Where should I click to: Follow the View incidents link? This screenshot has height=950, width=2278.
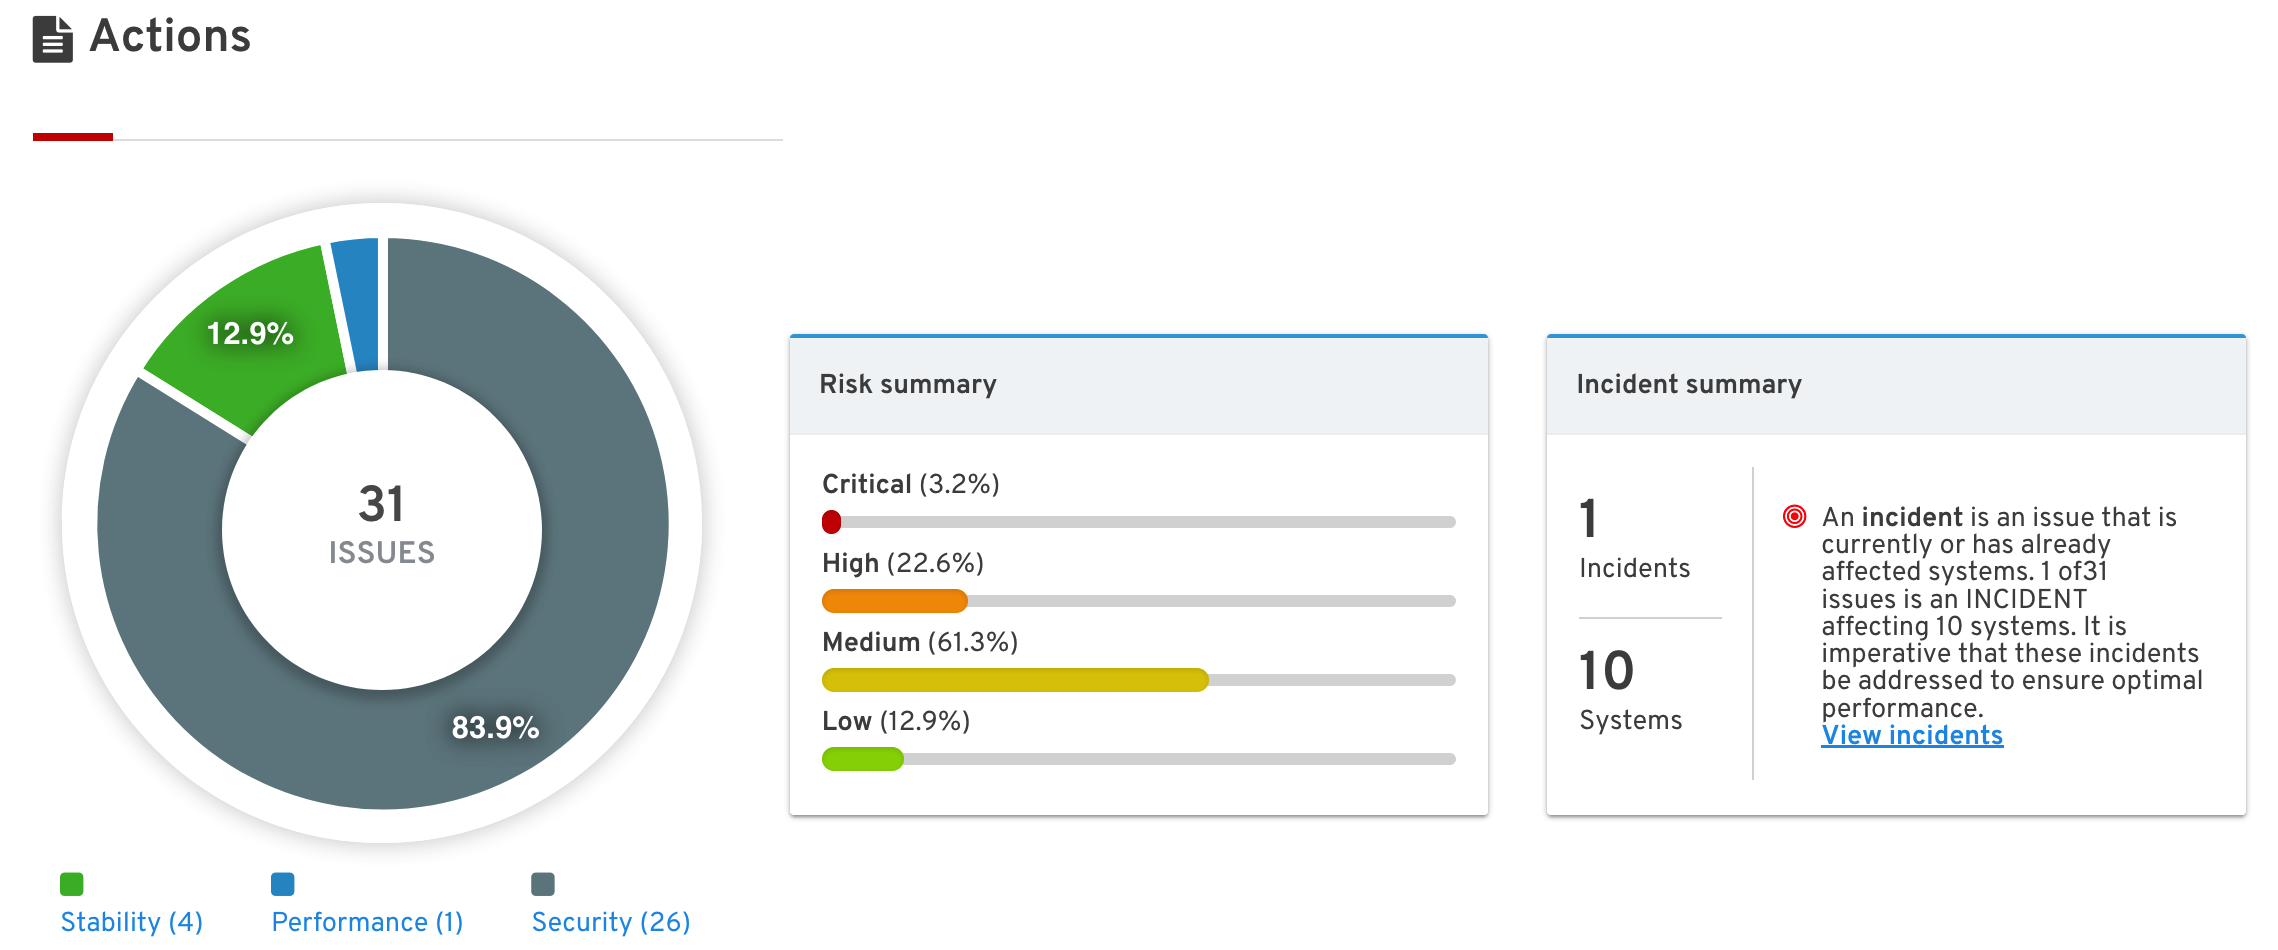point(1911,736)
